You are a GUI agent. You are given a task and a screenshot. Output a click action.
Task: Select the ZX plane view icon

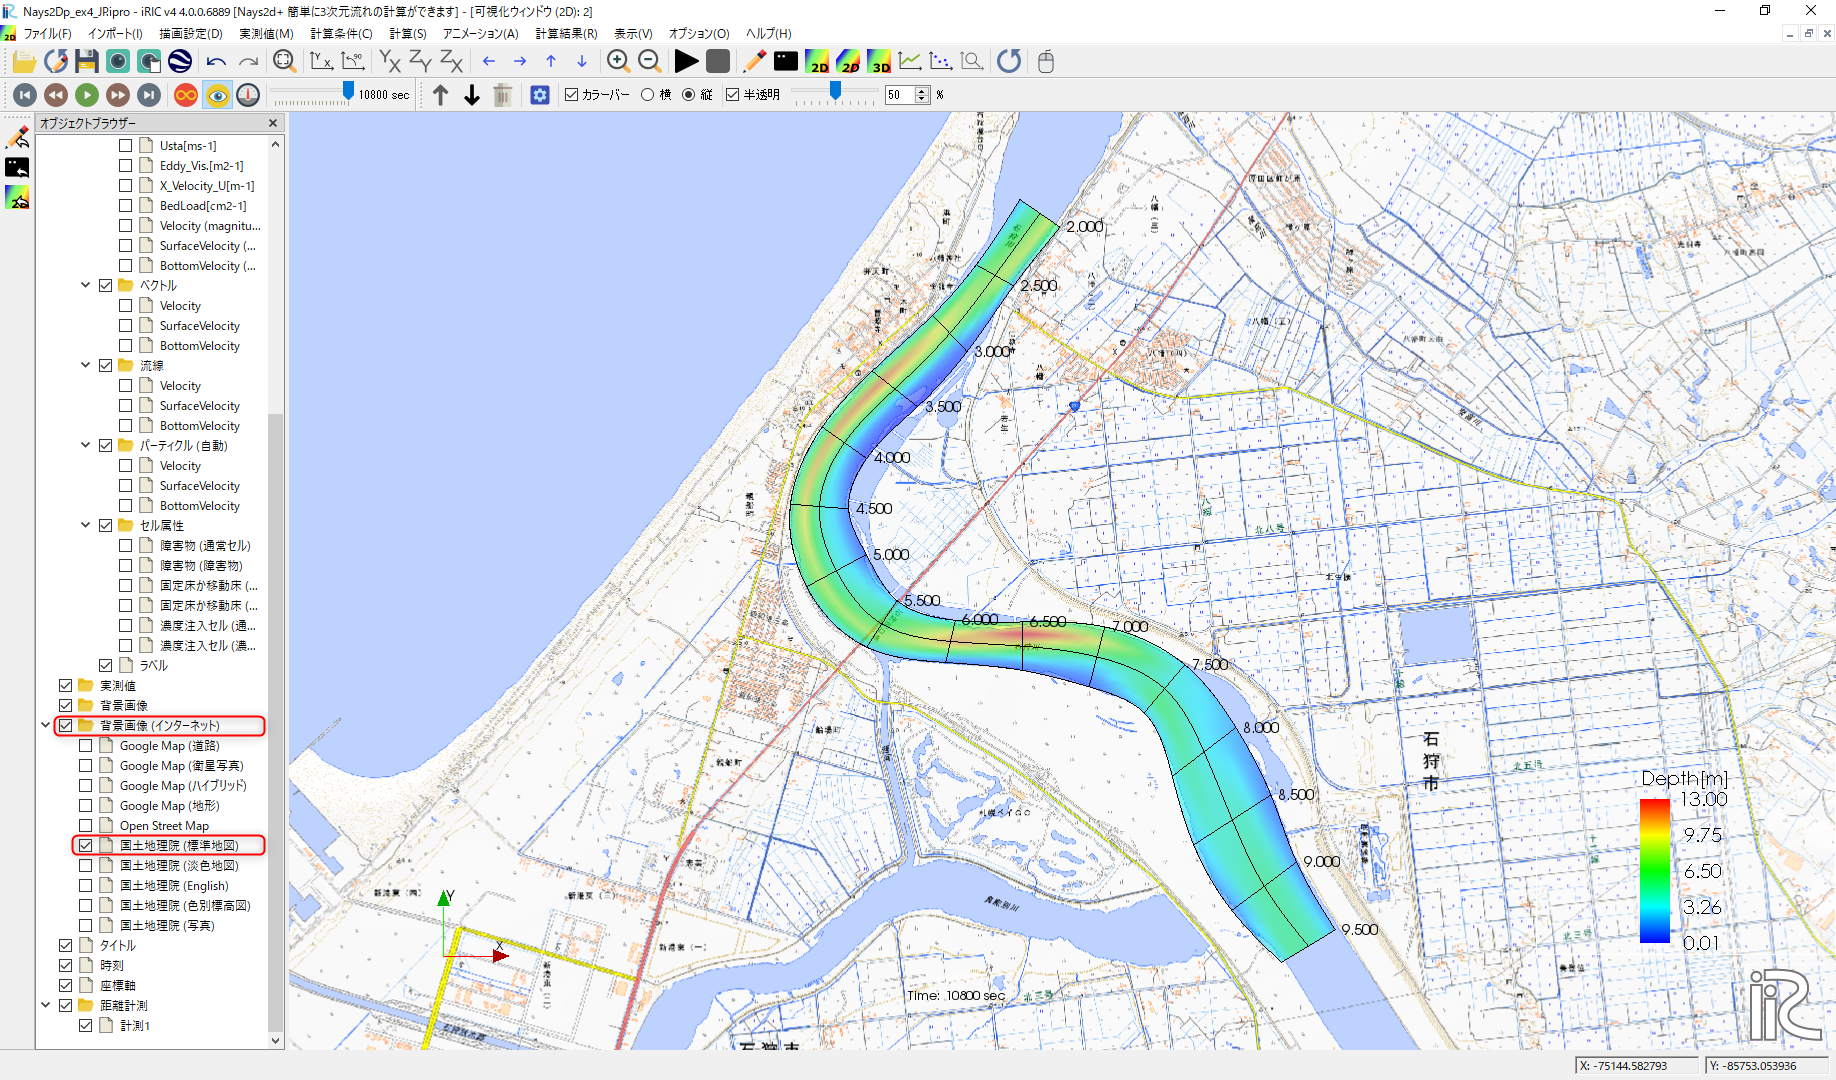tap(451, 62)
